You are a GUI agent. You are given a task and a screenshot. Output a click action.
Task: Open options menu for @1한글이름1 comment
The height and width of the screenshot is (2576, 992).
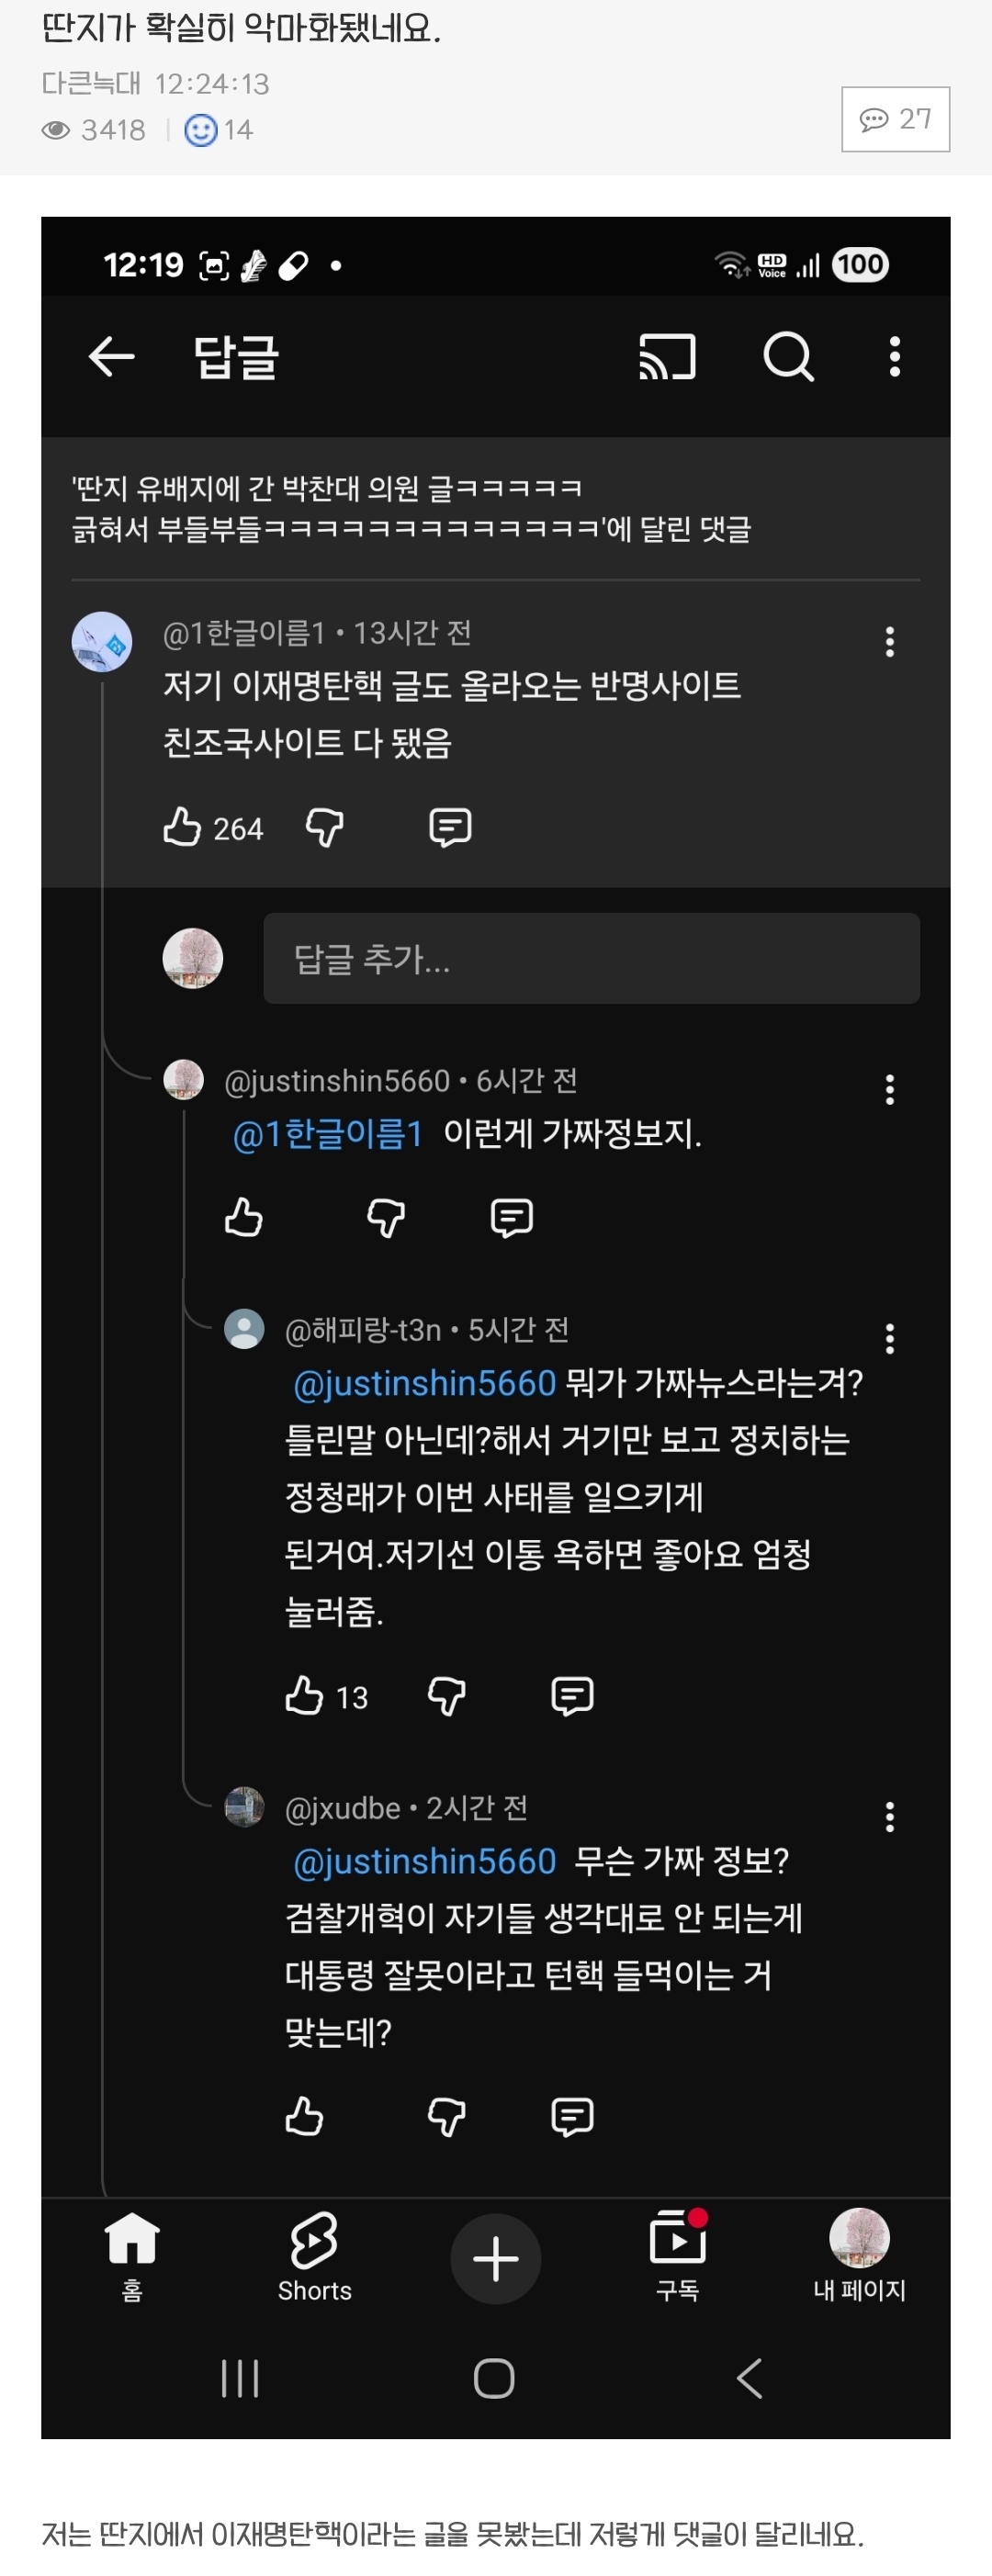[x=889, y=642]
